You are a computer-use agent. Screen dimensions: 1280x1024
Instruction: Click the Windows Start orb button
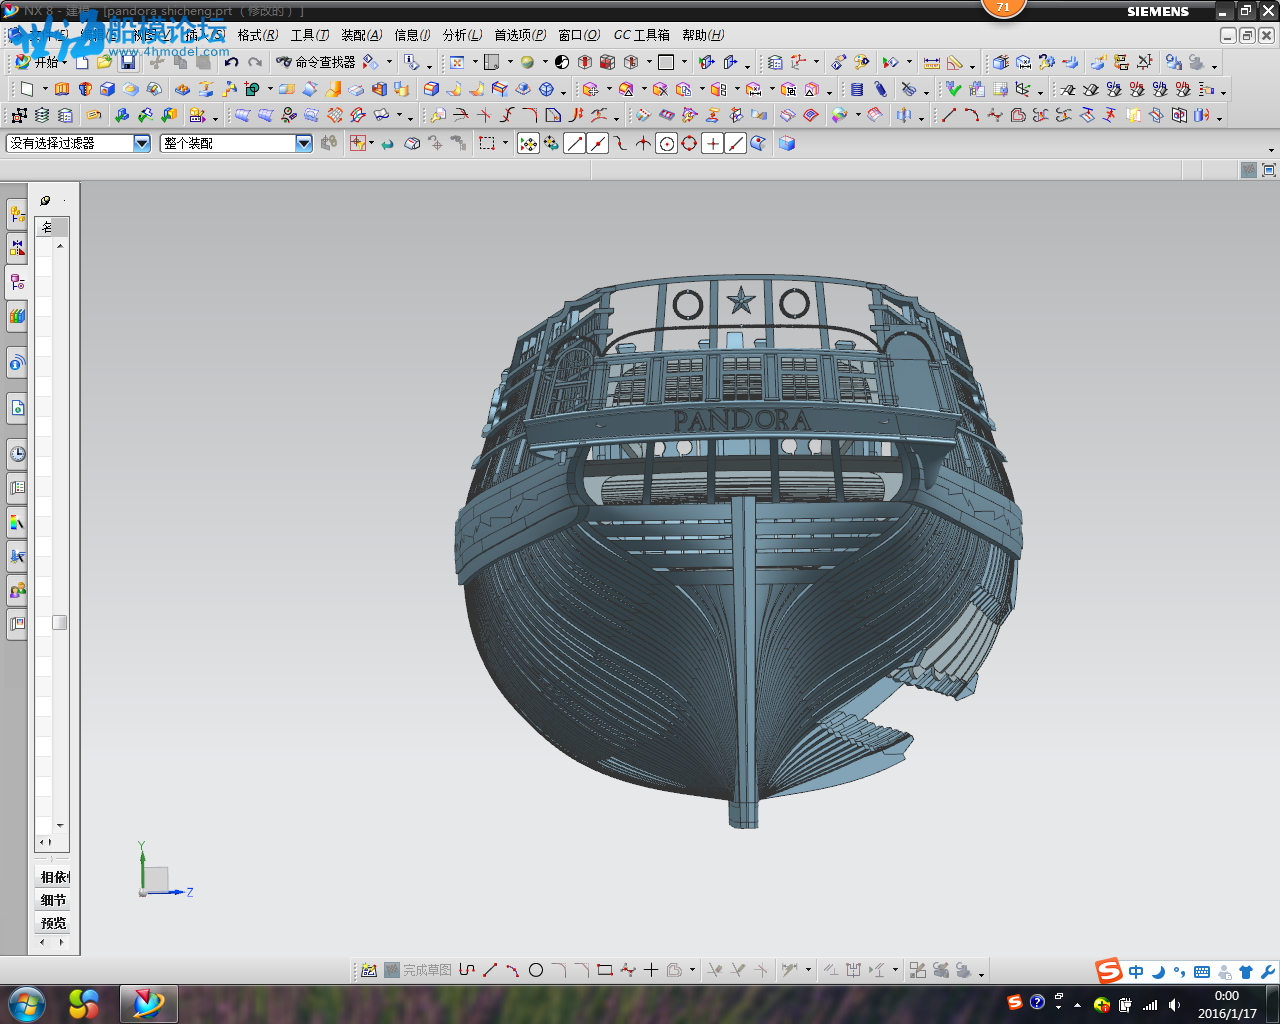click(26, 1003)
